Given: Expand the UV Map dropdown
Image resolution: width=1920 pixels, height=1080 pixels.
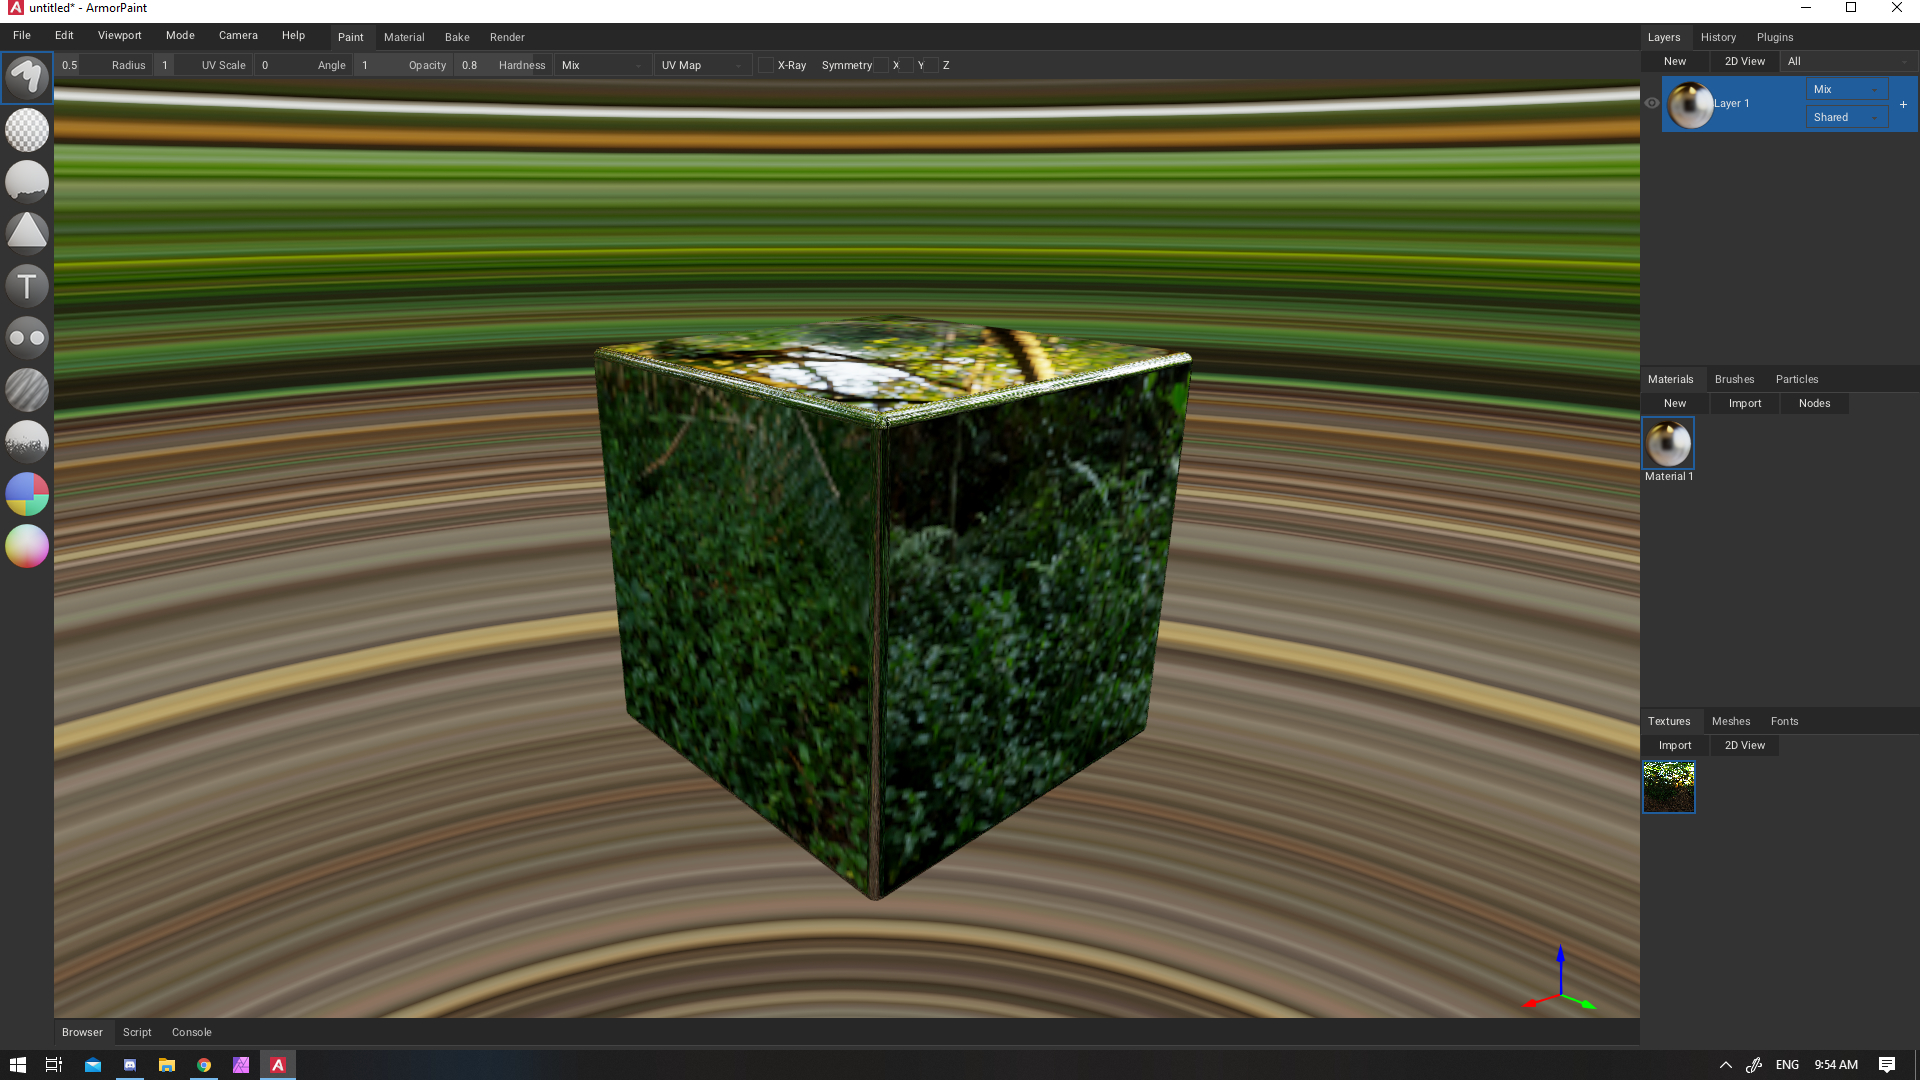Looking at the screenshot, I should click(x=702, y=65).
